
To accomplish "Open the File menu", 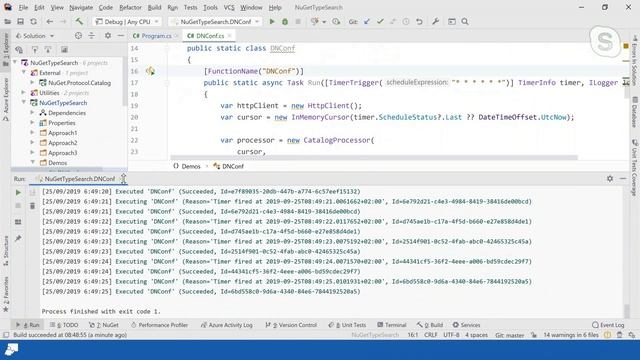I will point(23,7).
